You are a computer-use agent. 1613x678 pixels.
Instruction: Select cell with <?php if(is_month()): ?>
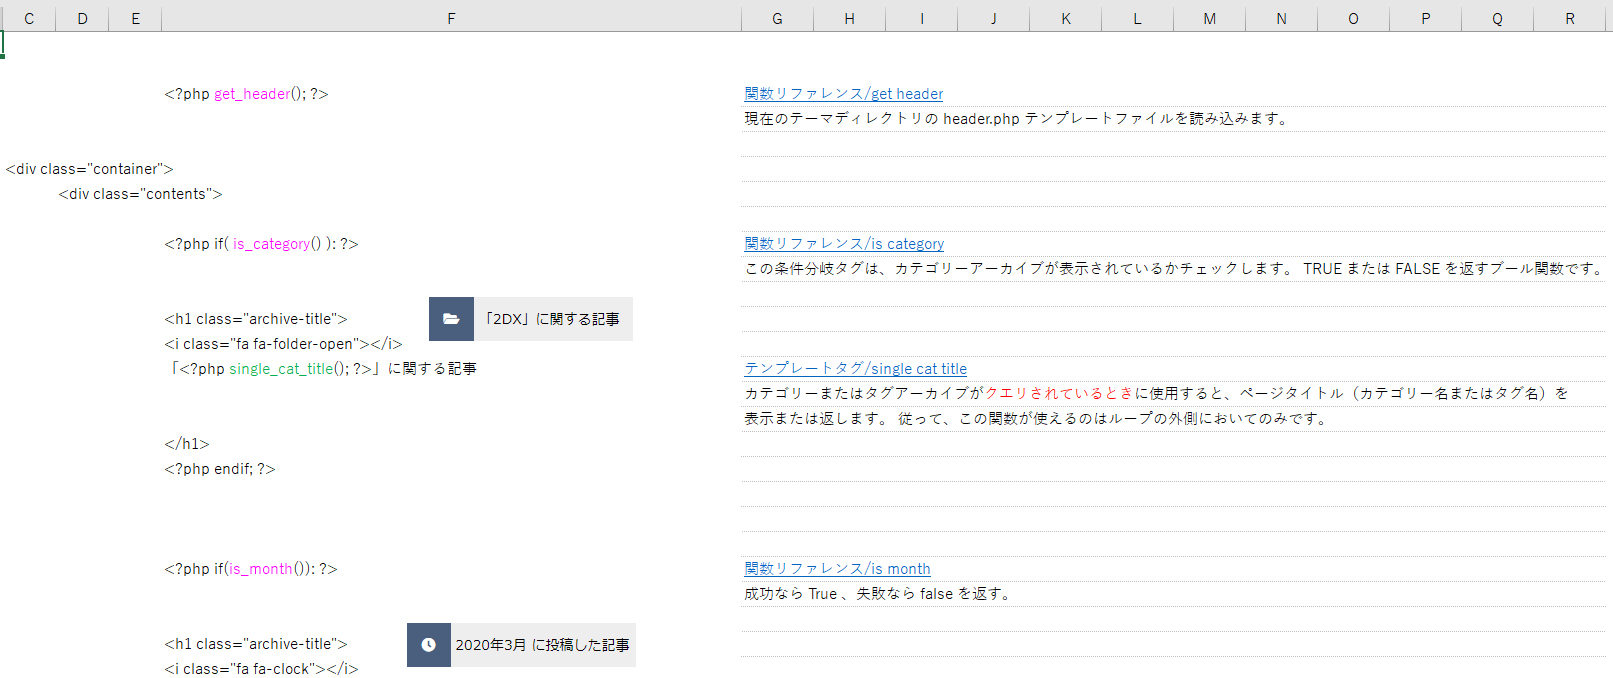pyautogui.click(x=251, y=569)
